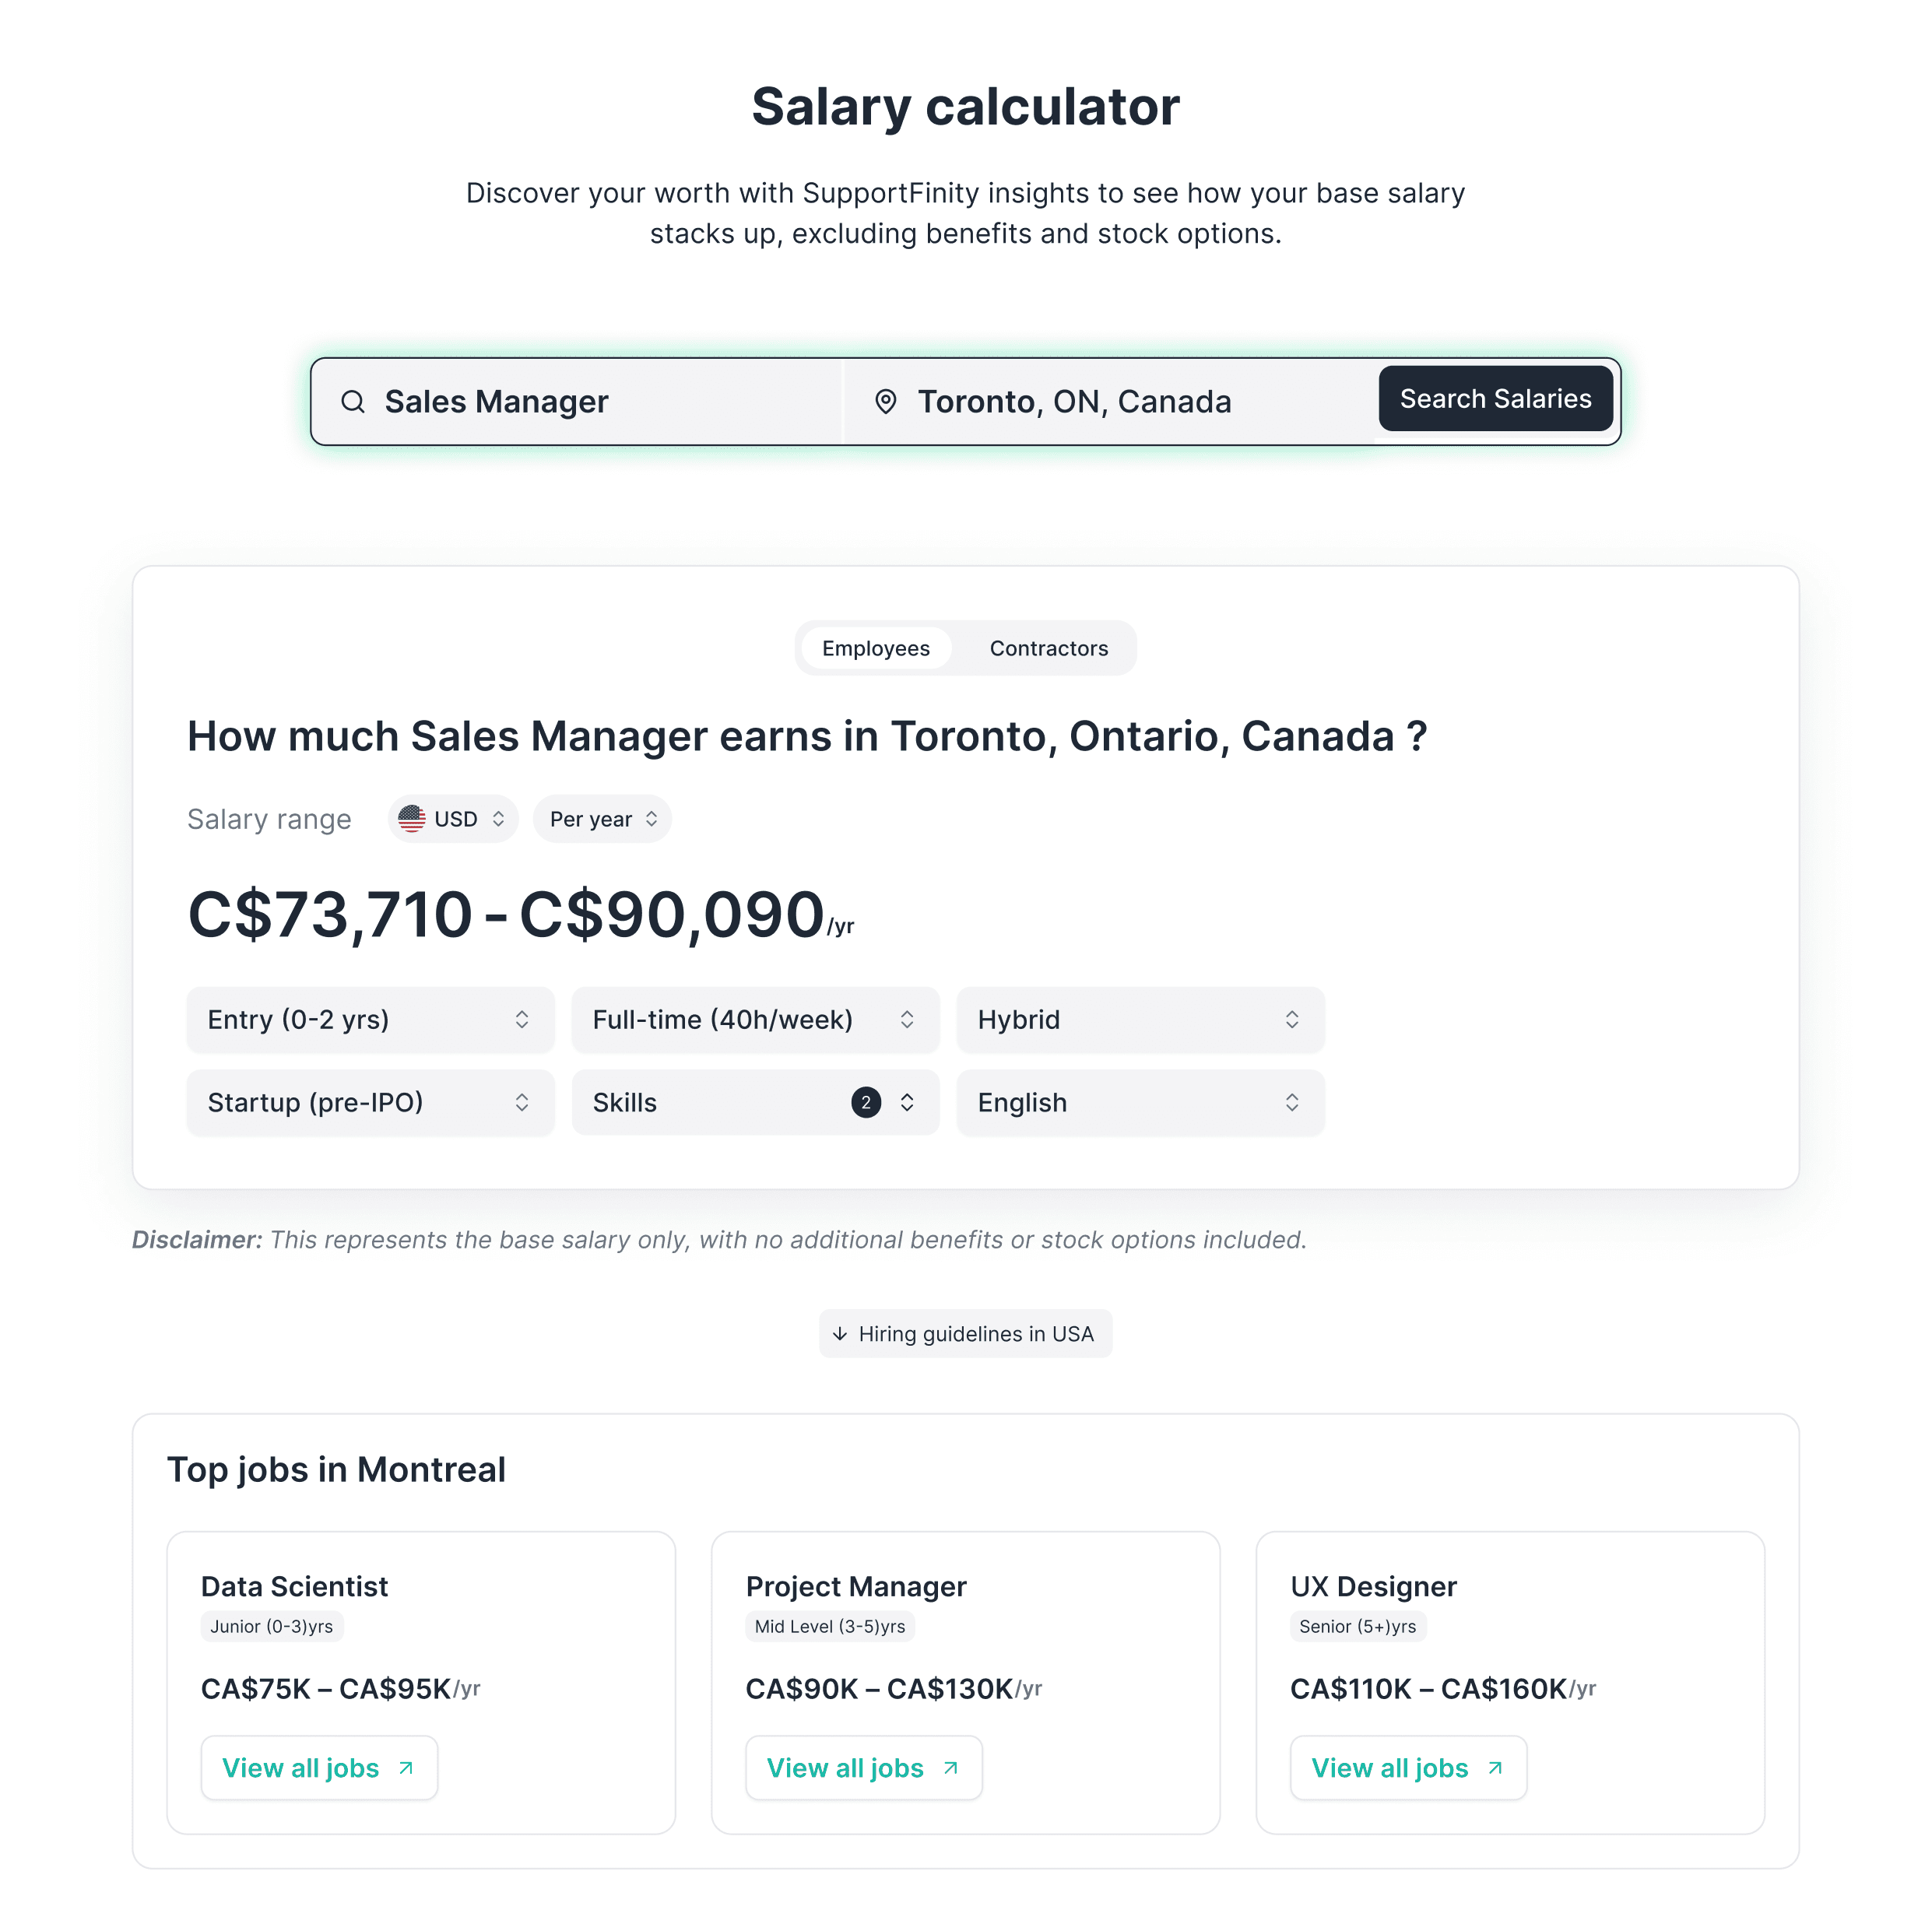Click the chevron on the English language selector
This screenshot has width=1932, height=1924.
[1293, 1102]
